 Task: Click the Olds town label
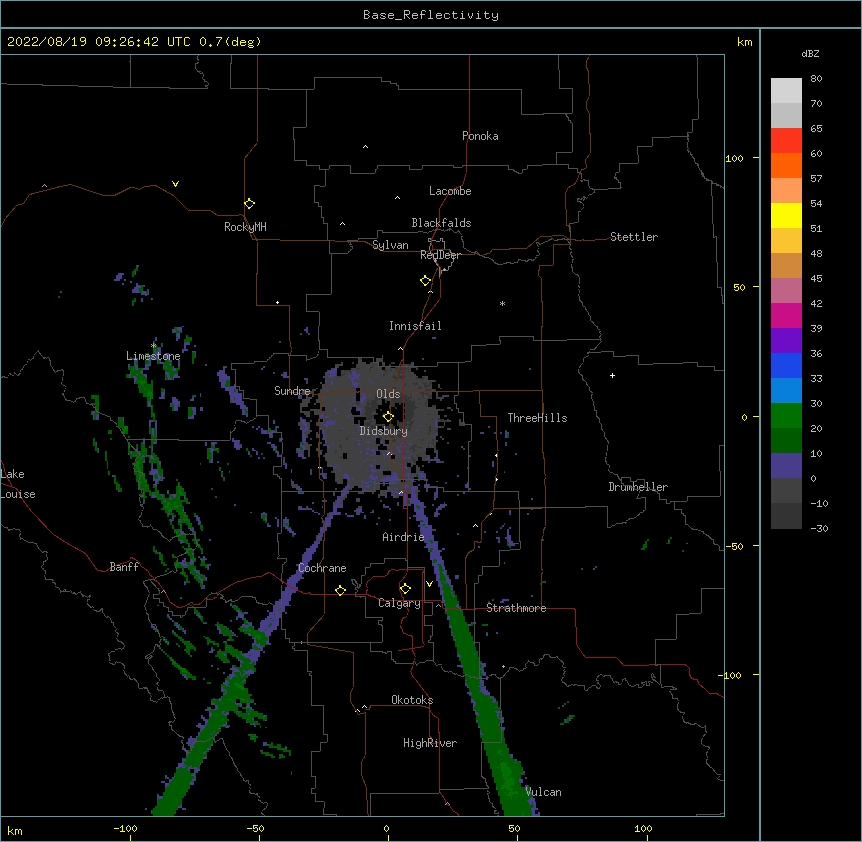click(x=388, y=394)
